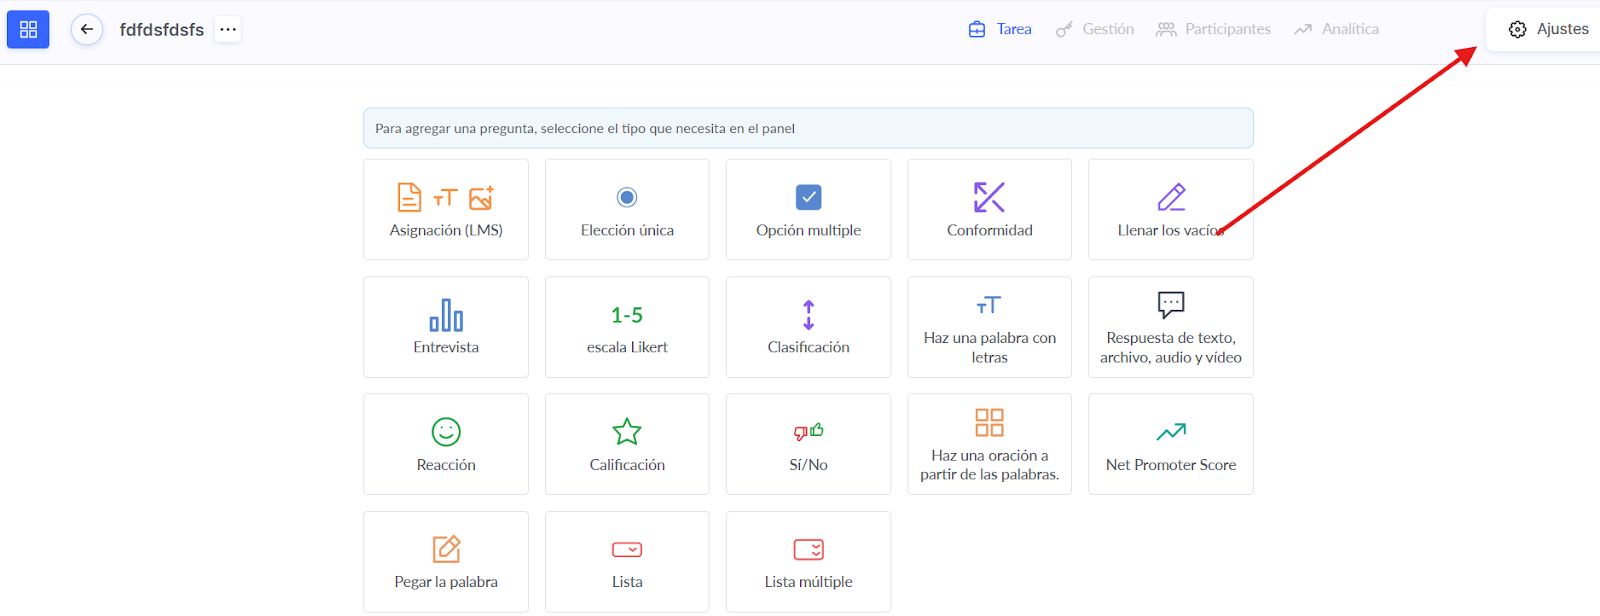Screen dimensions: 1600x616
Task: Click the blue grid dashboard icon
Action: [28, 29]
